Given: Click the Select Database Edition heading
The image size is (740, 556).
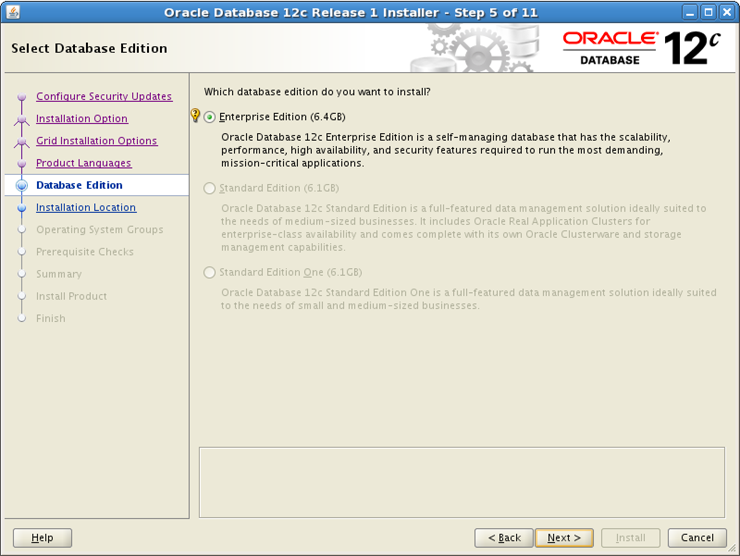Looking at the screenshot, I should [x=89, y=48].
